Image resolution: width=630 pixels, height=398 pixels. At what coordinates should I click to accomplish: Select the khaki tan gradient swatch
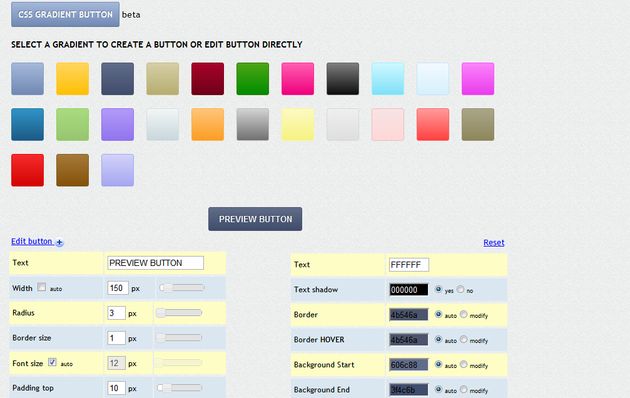click(x=163, y=79)
